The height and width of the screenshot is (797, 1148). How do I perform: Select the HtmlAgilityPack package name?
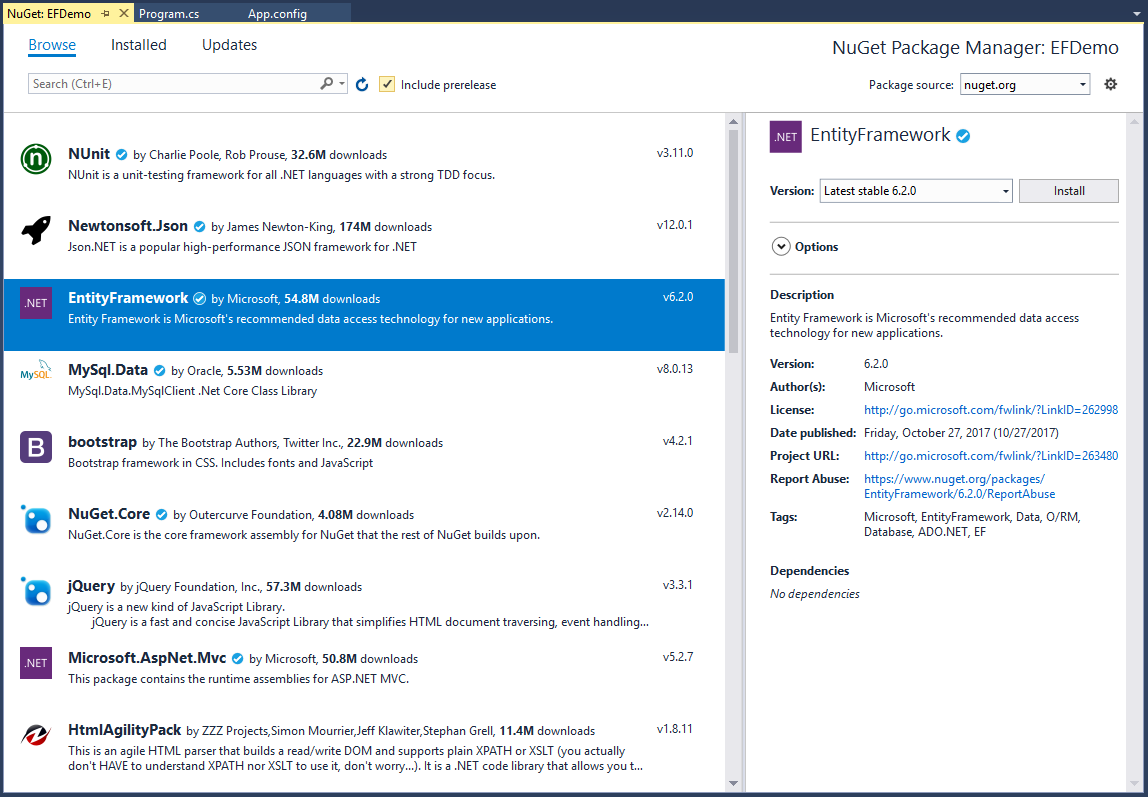tap(124, 730)
